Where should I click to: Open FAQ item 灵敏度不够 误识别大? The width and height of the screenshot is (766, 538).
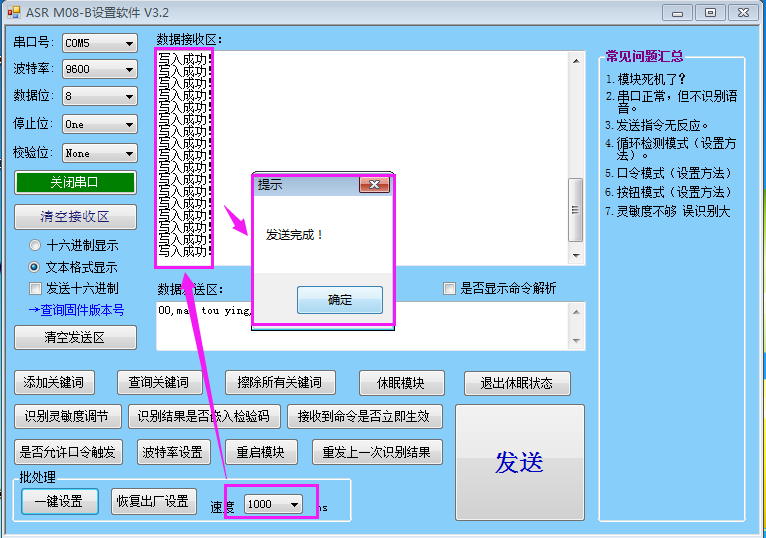click(673, 212)
